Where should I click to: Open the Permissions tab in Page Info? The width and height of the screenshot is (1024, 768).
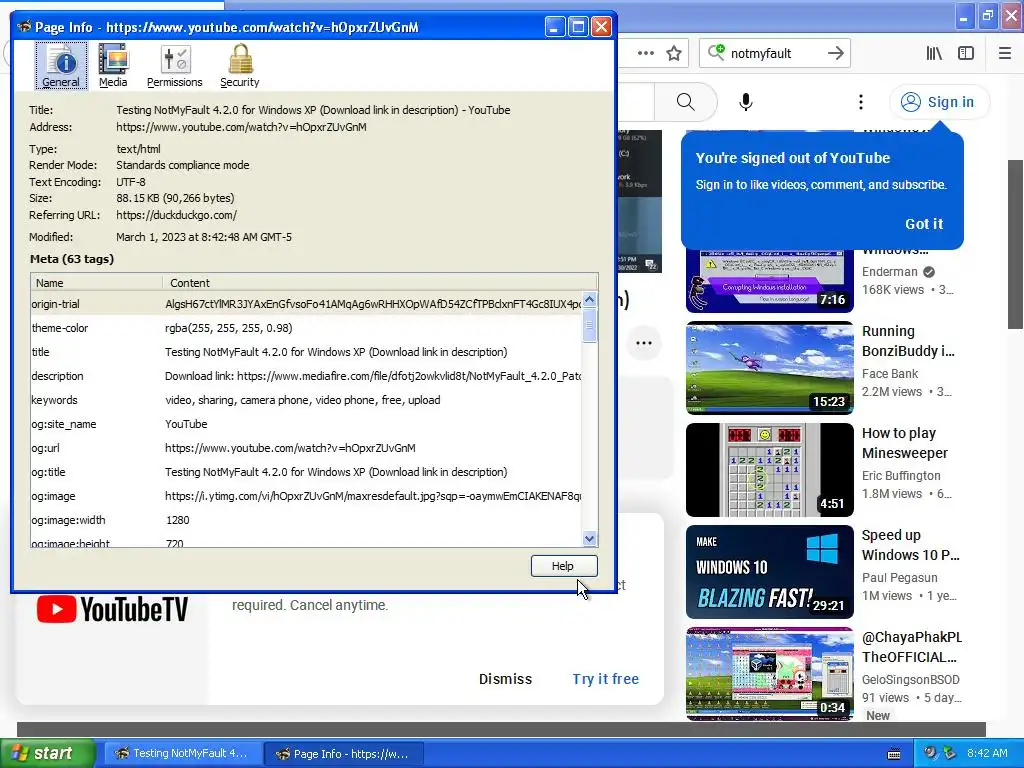click(174, 65)
